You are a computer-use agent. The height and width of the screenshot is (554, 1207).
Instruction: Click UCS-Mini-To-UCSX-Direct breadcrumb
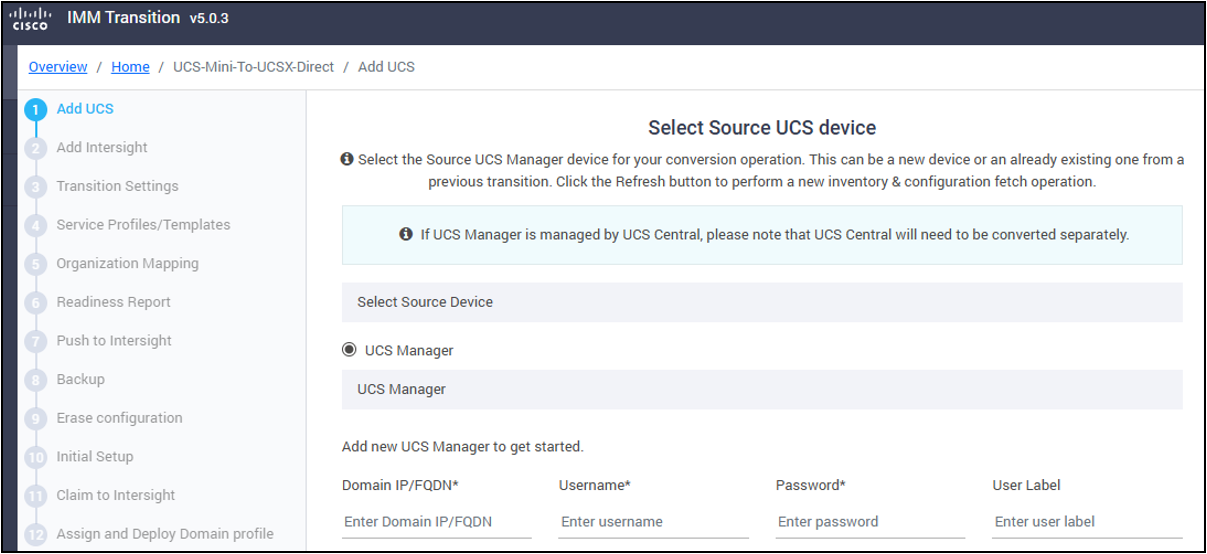point(253,67)
